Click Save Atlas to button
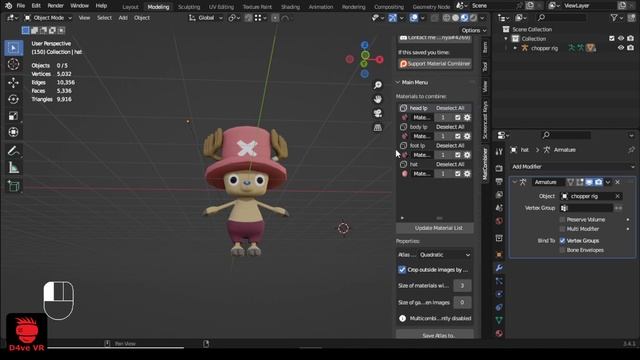Screen dimensions: 640x360 435,335
